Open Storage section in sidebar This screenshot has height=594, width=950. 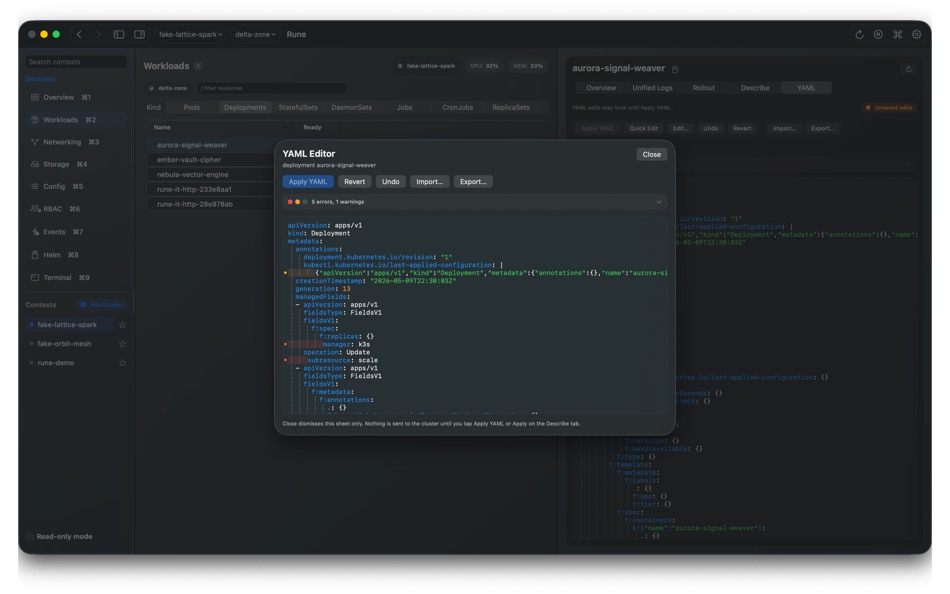[76, 164]
